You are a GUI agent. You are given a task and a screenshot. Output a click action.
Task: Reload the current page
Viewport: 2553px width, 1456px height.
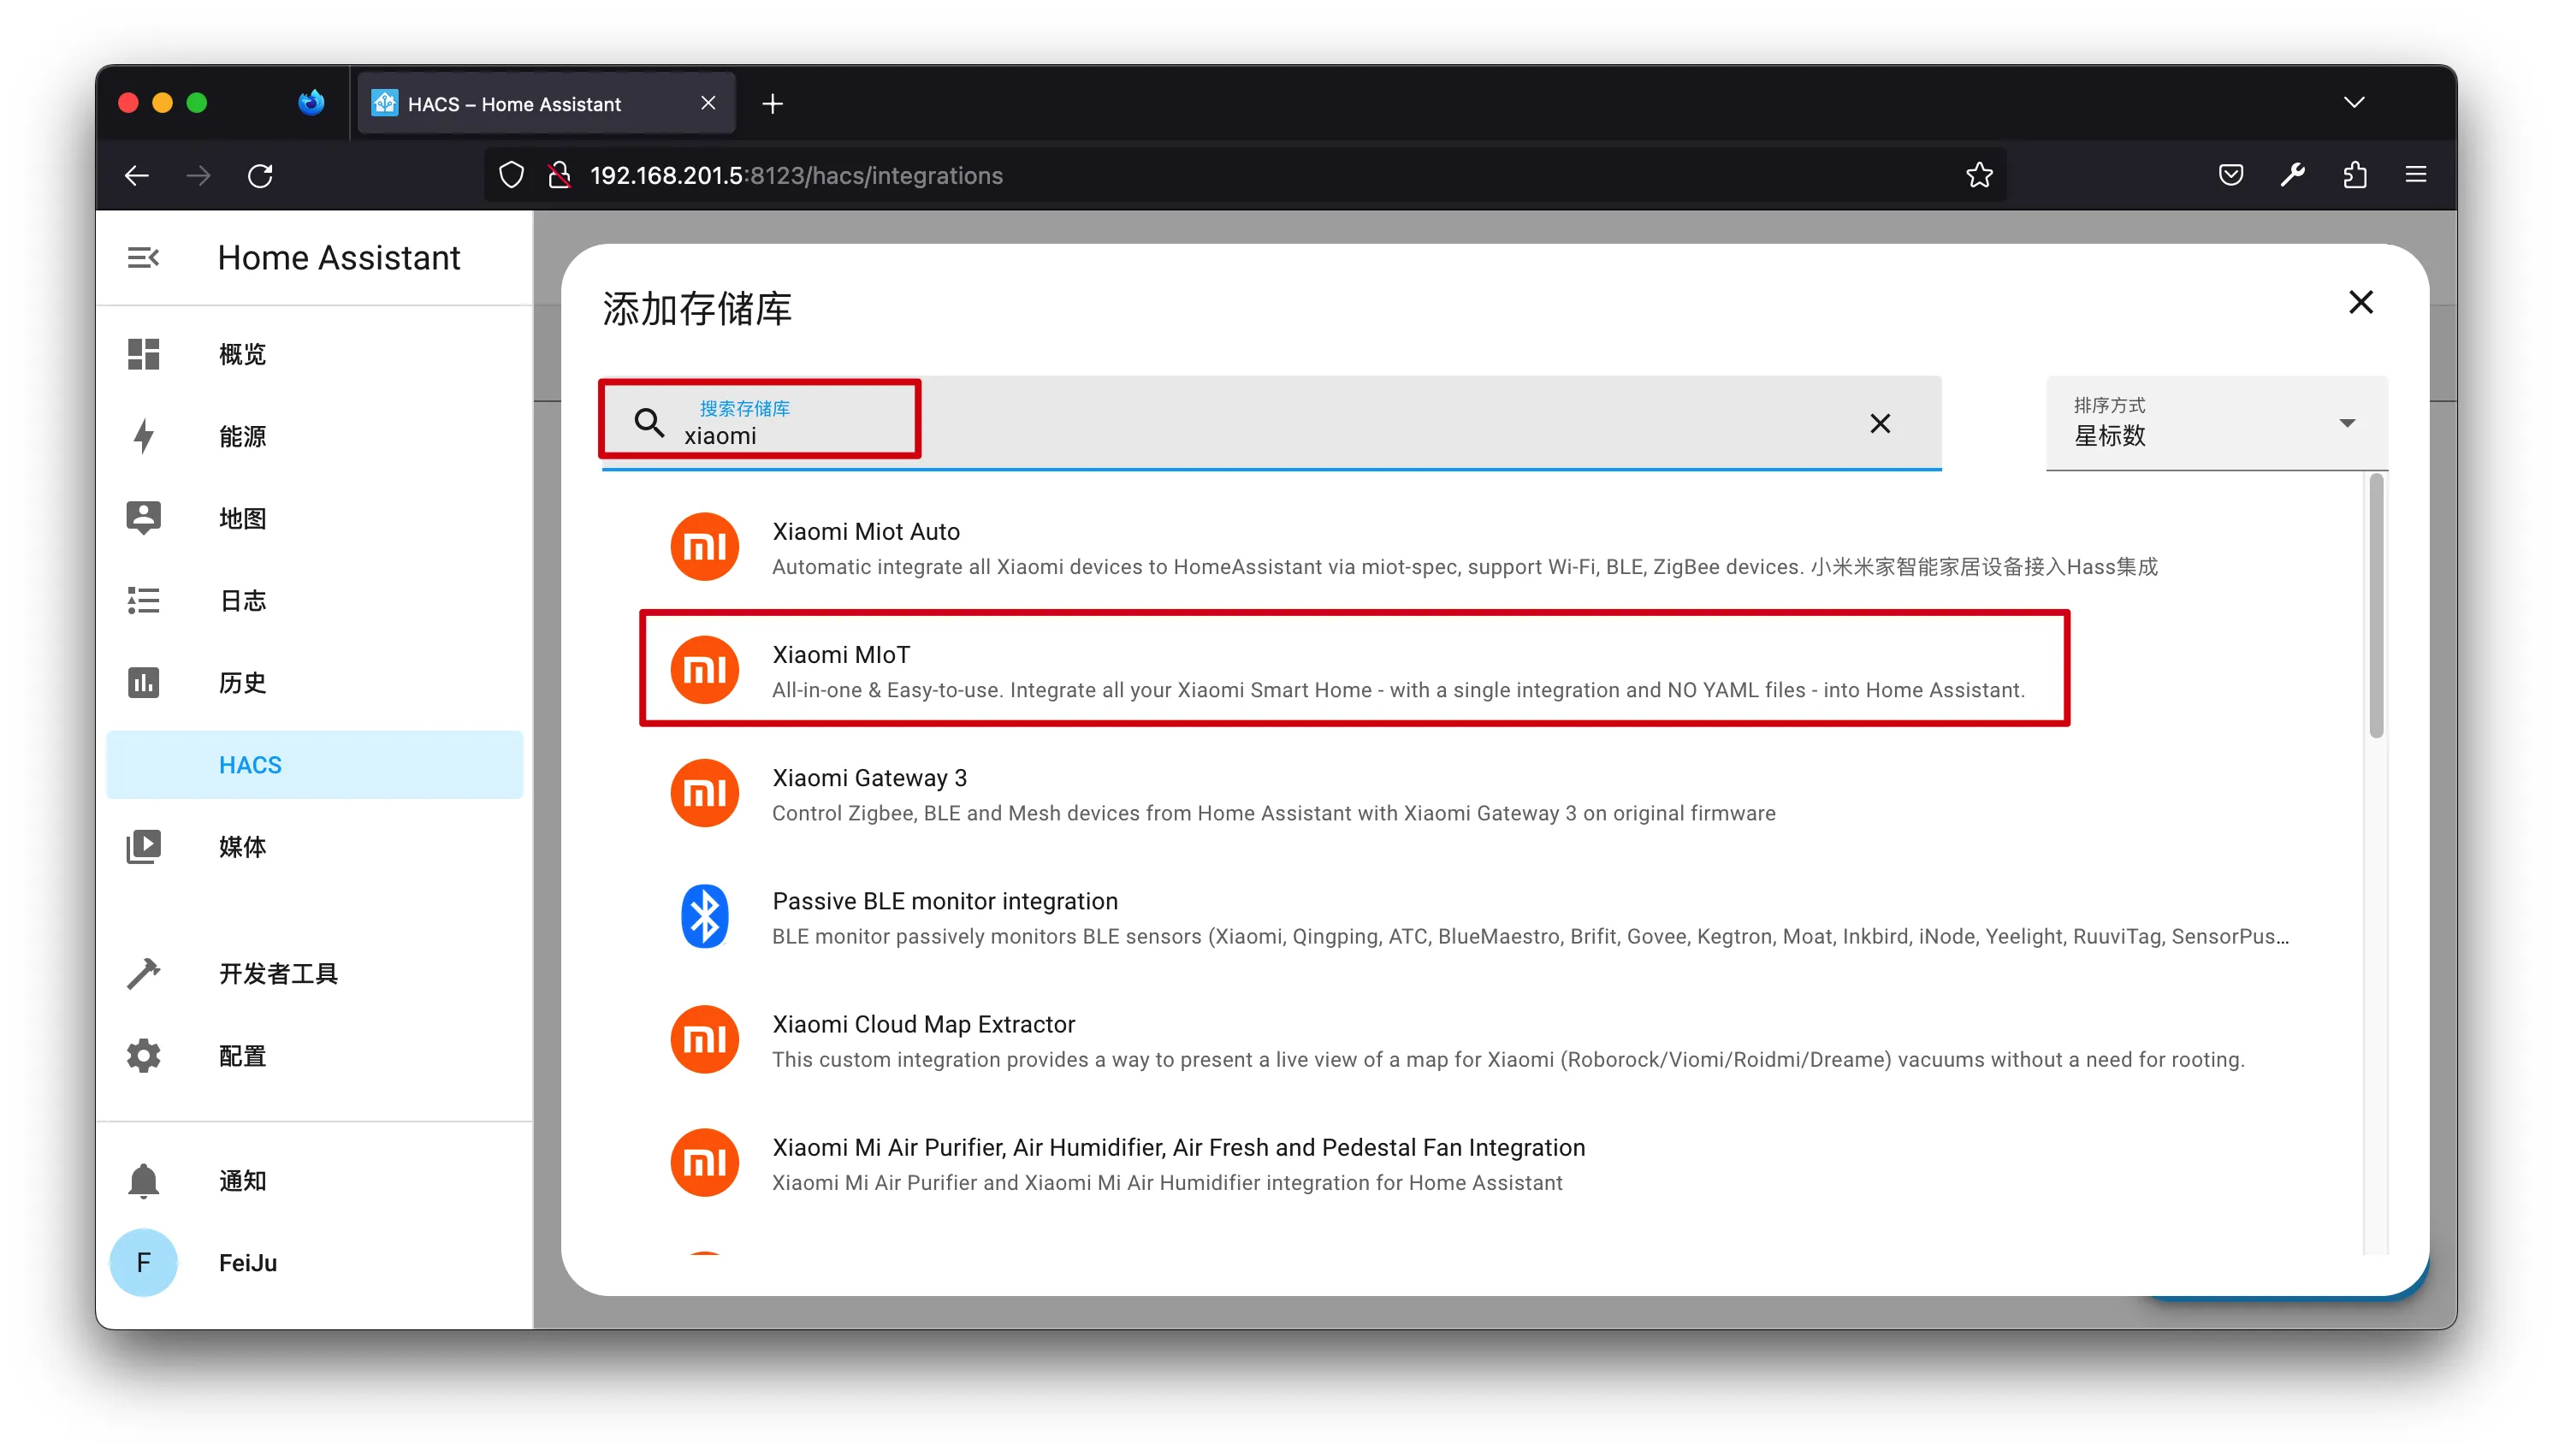(260, 176)
